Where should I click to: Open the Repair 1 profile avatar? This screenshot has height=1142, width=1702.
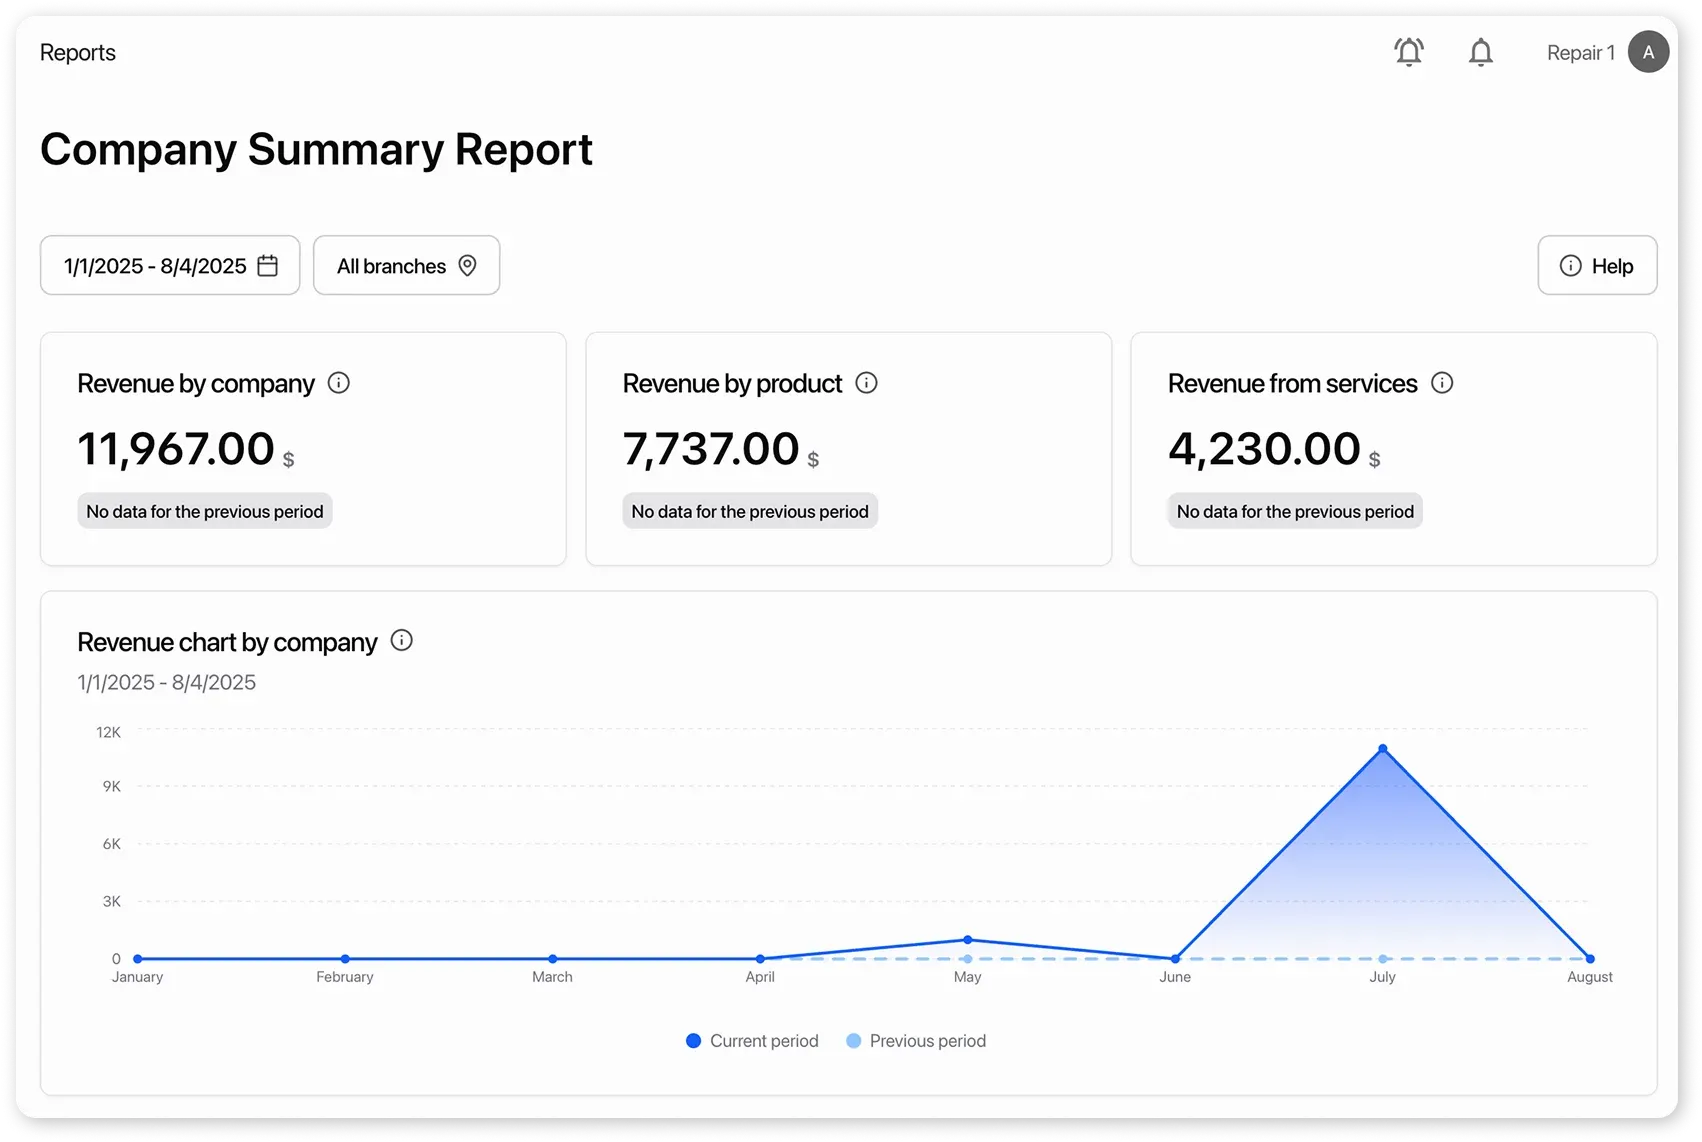click(1649, 51)
